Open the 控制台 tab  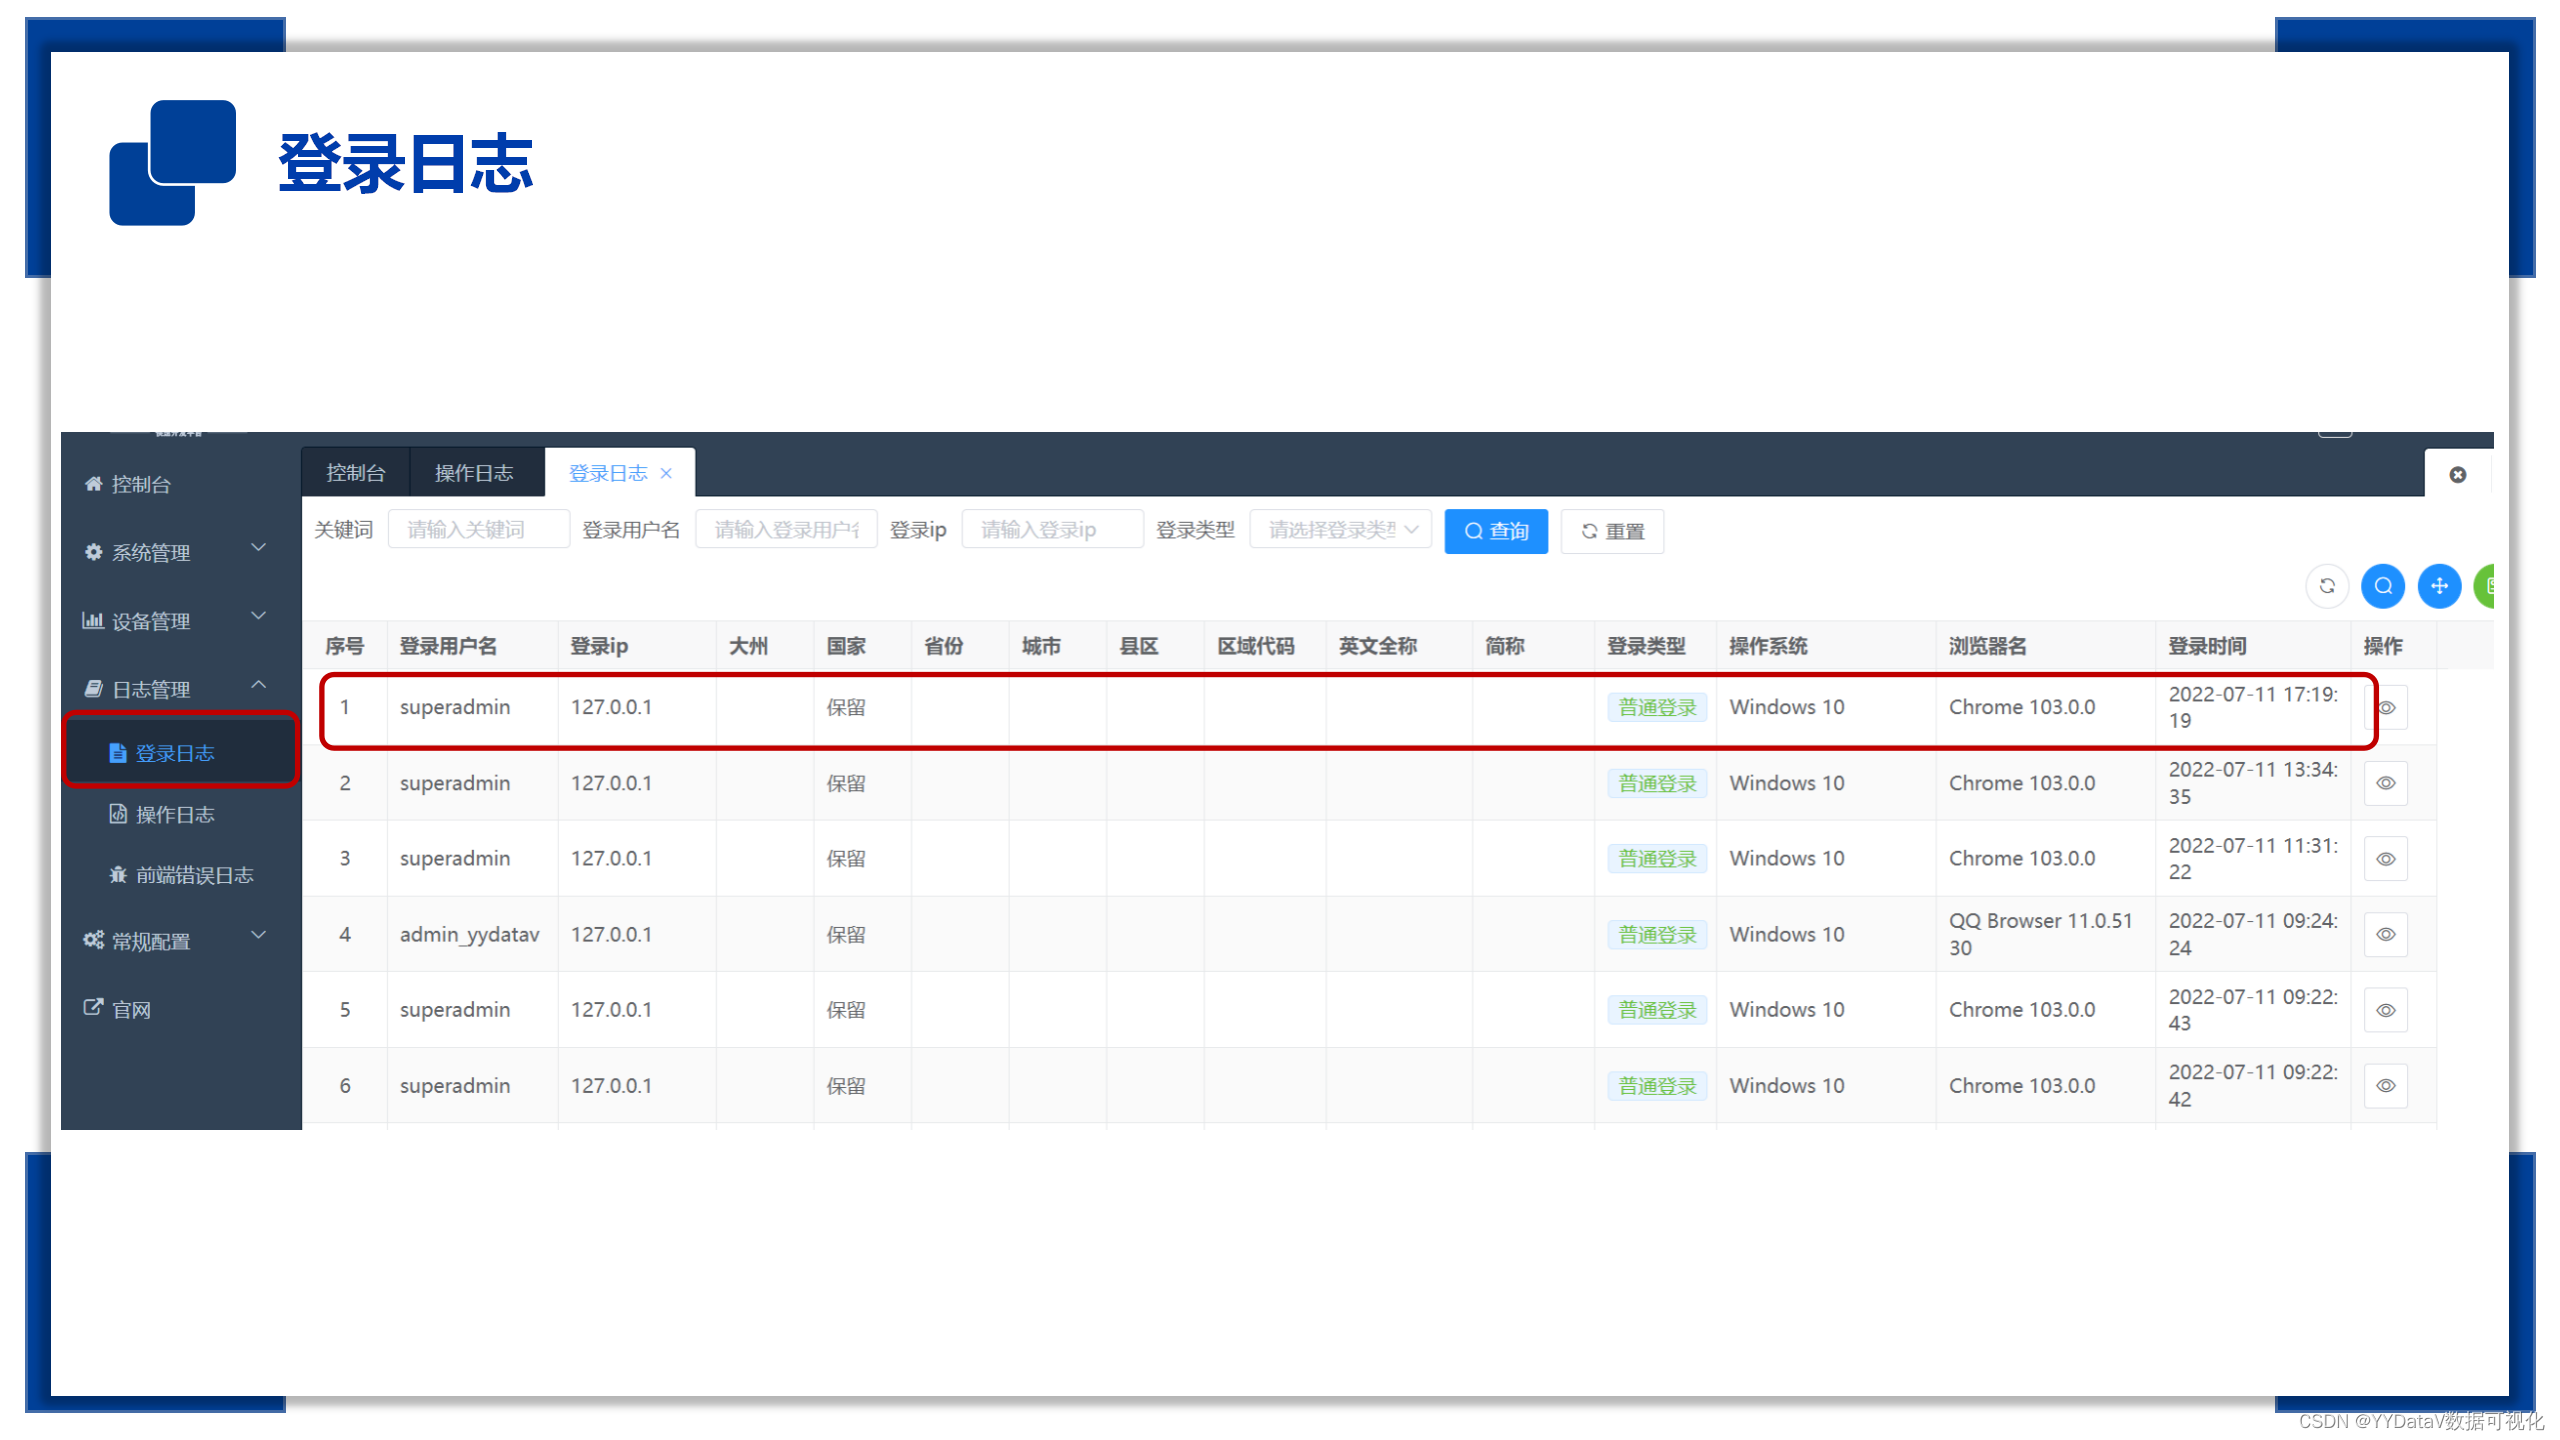click(355, 472)
